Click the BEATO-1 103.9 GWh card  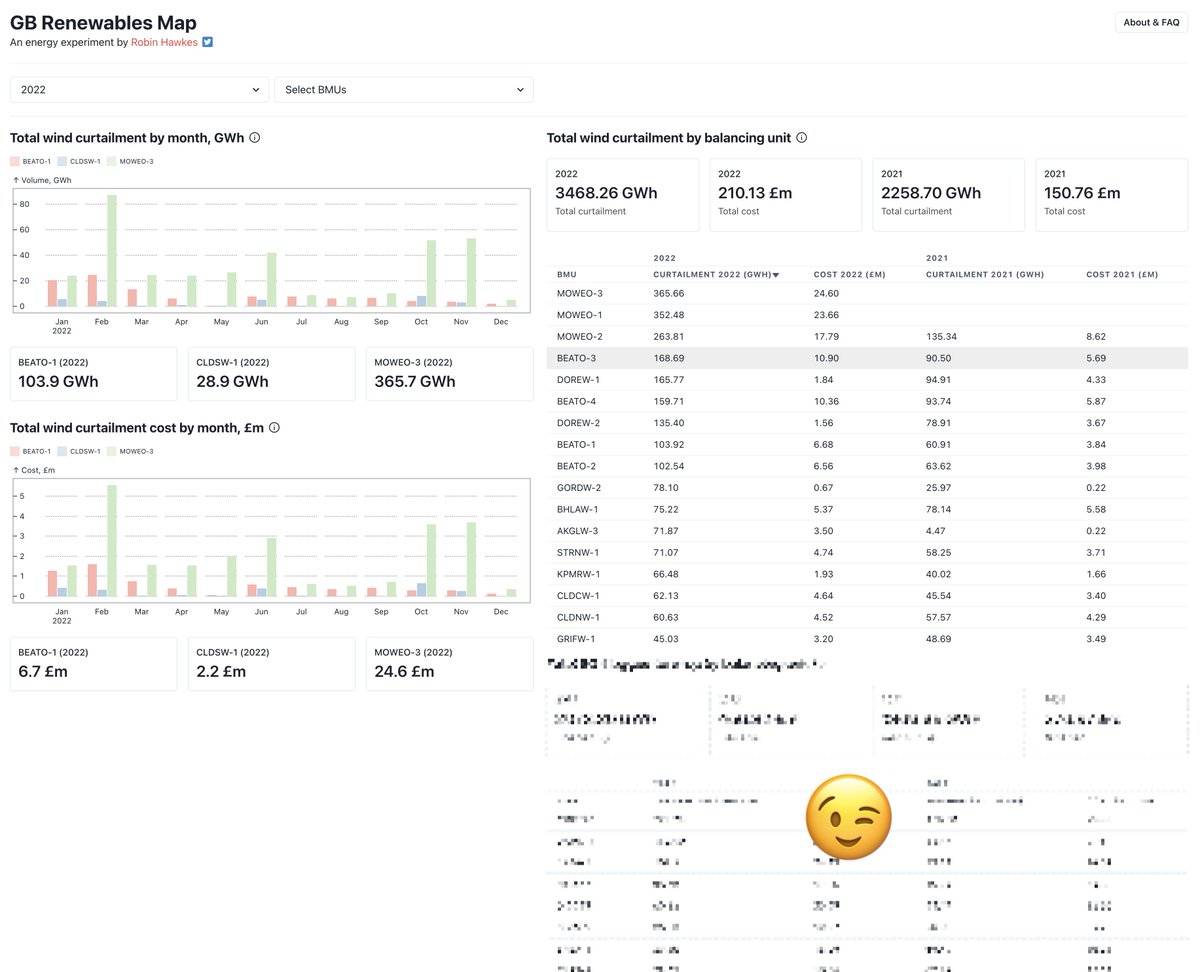(93, 374)
